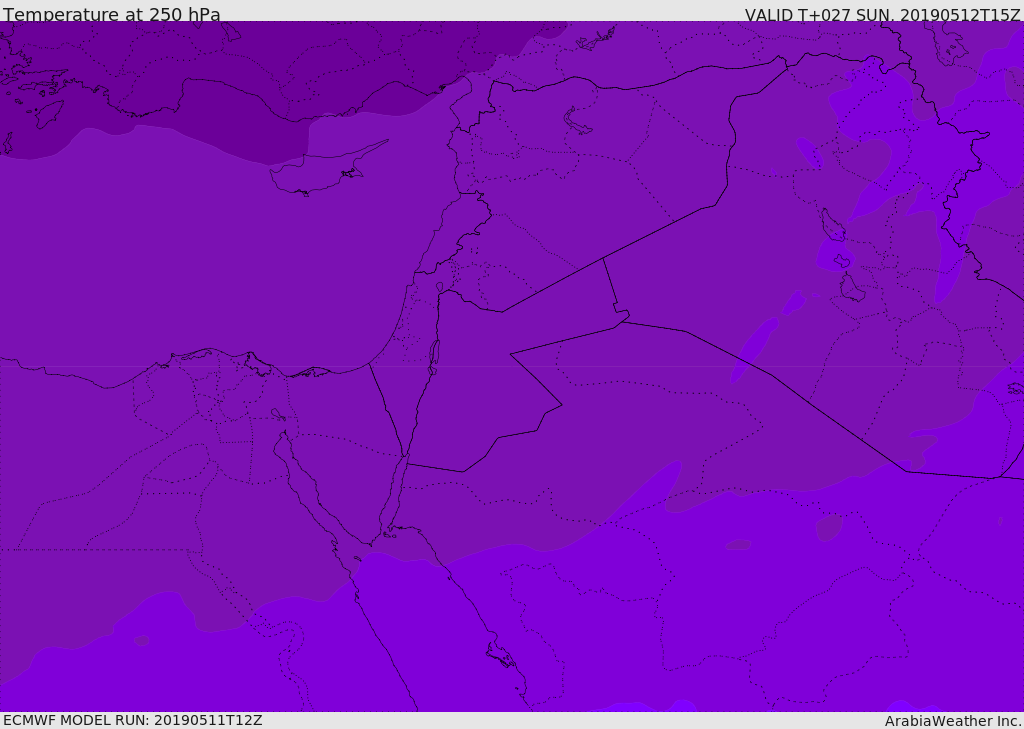This screenshot has height=729, width=1024.
Task: Click the 'ArabiaWeather Inc.' credit text
Action: (x=952, y=721)
